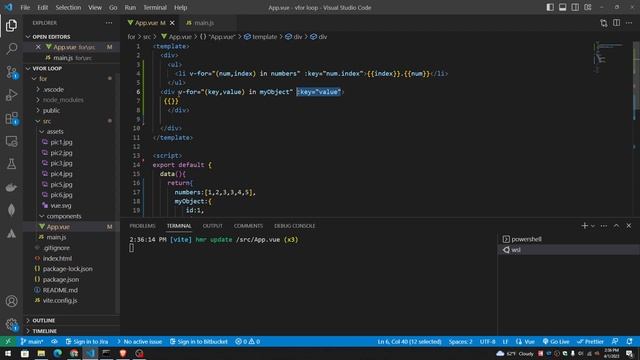
Task: Open the Docker whale view
Action: point(11,187)
